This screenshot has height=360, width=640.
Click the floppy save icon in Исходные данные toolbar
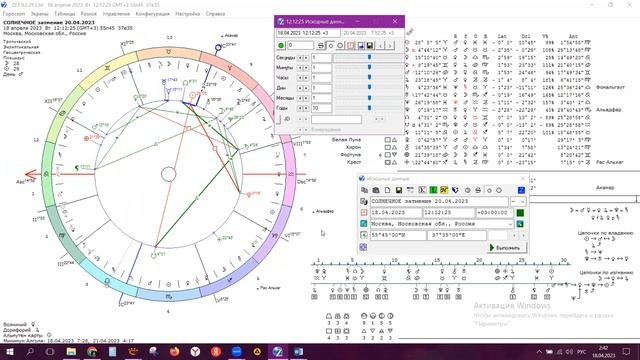(399, 190)
